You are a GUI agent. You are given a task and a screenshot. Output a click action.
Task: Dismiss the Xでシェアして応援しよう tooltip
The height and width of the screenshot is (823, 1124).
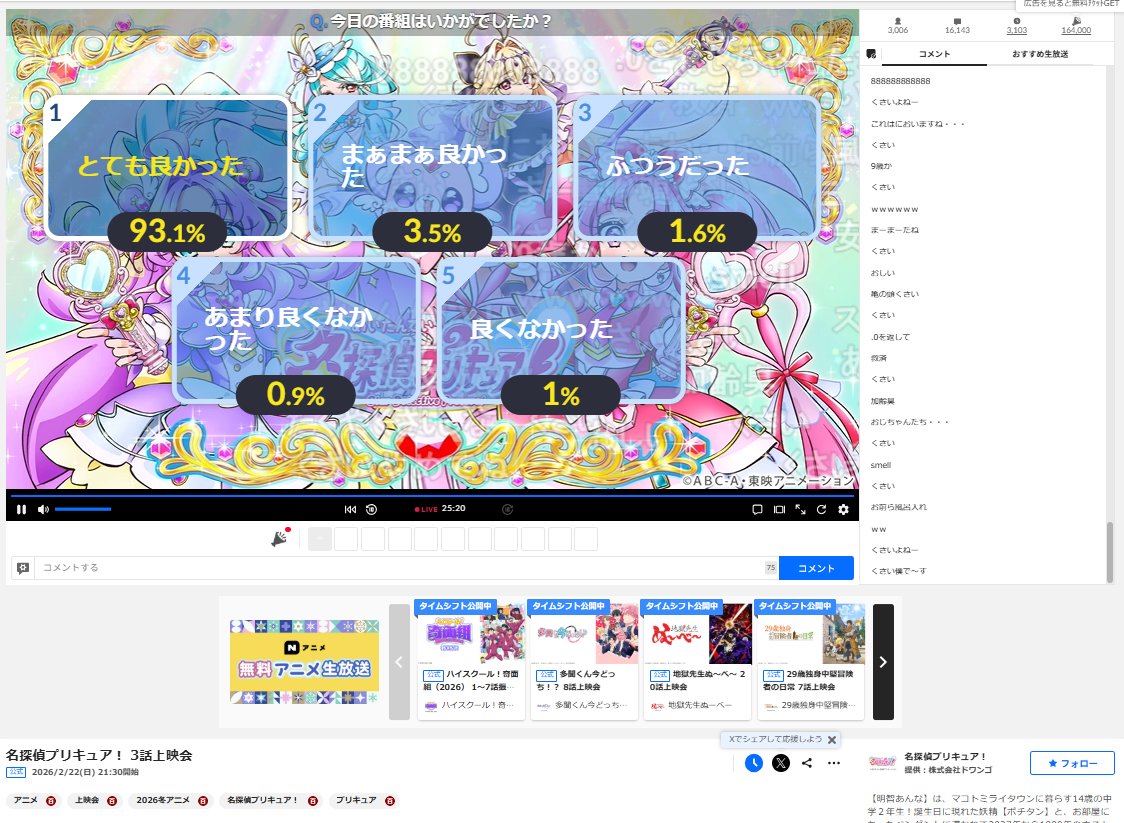[832, 740]
